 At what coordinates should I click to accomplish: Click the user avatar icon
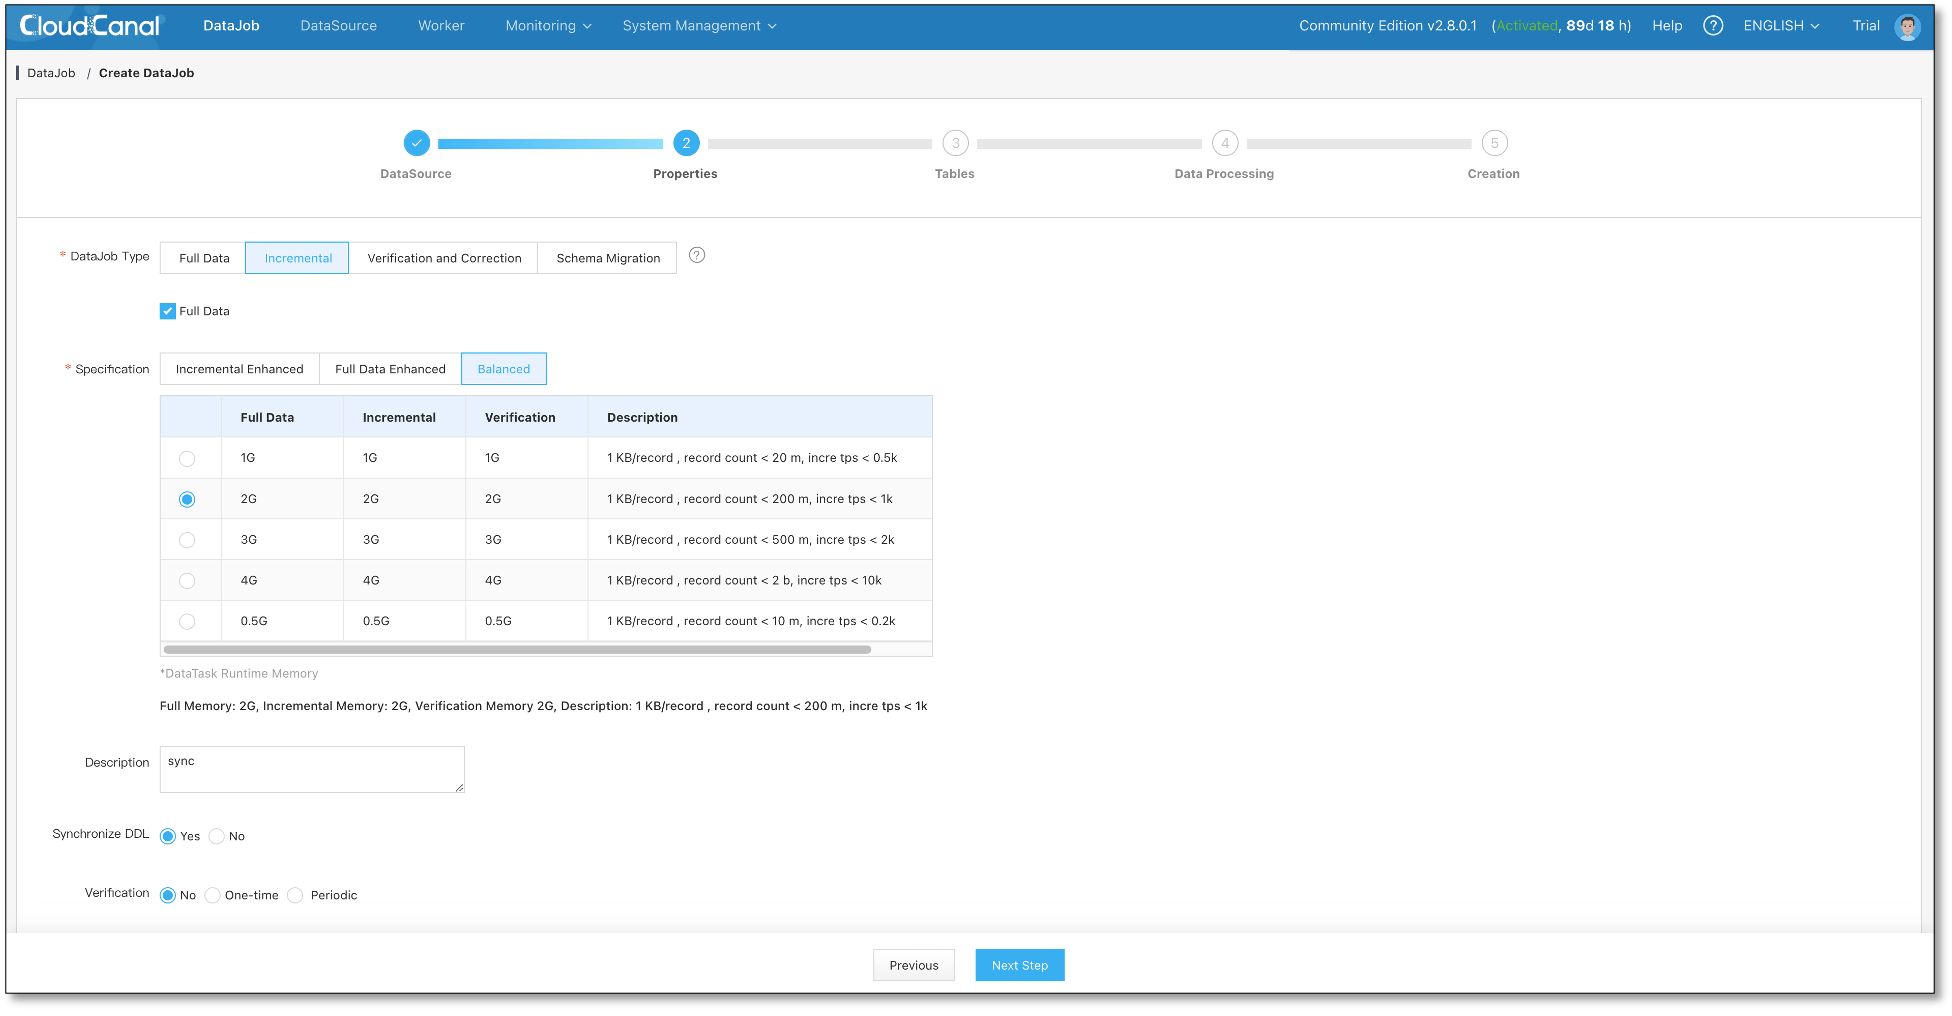click(x=1907, y=27)
